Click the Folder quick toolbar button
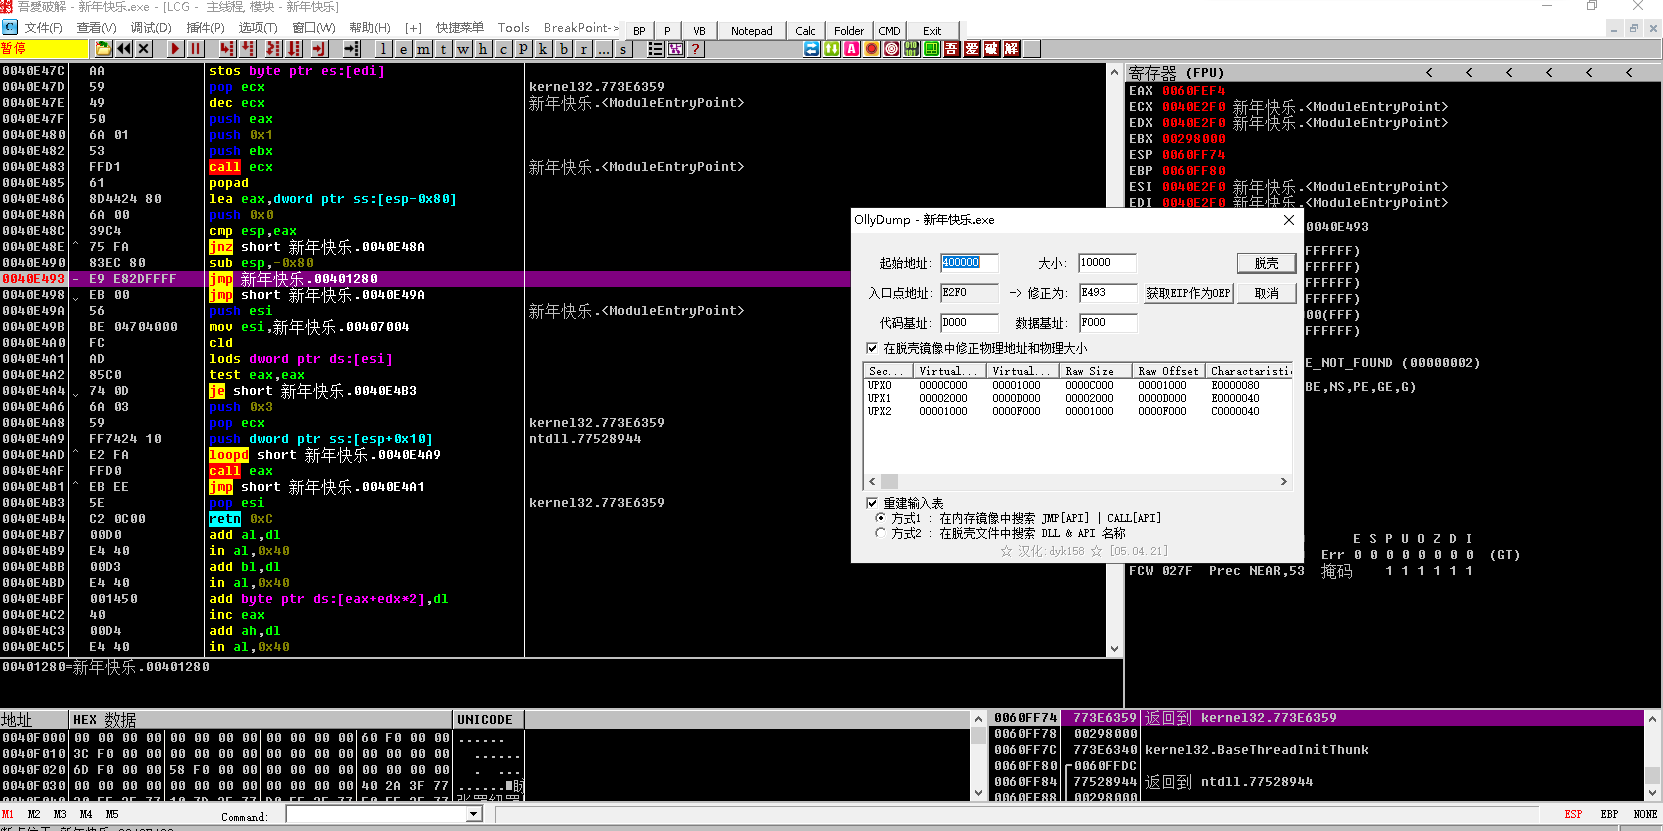The width and height of the screenshot is (1663, 831). [849, 31]
